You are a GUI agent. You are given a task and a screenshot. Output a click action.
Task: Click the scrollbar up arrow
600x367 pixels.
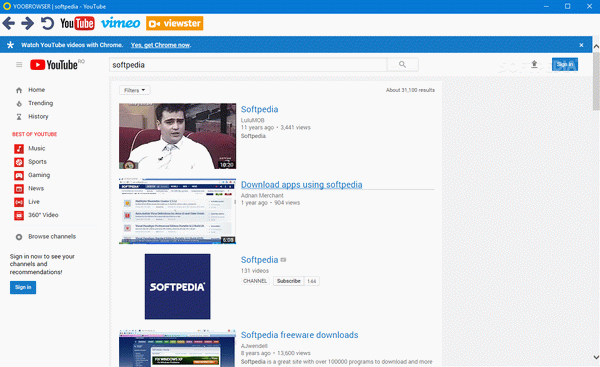click(596, 46)
